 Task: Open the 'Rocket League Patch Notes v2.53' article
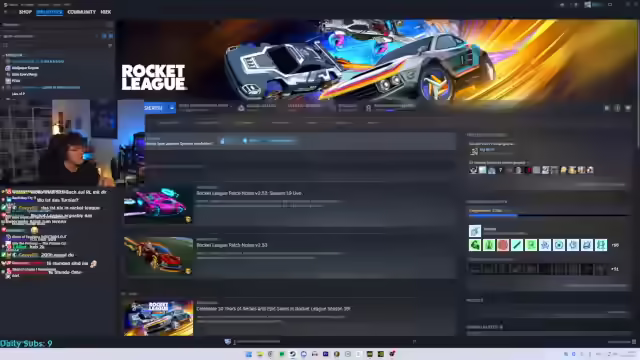point(232,245)
